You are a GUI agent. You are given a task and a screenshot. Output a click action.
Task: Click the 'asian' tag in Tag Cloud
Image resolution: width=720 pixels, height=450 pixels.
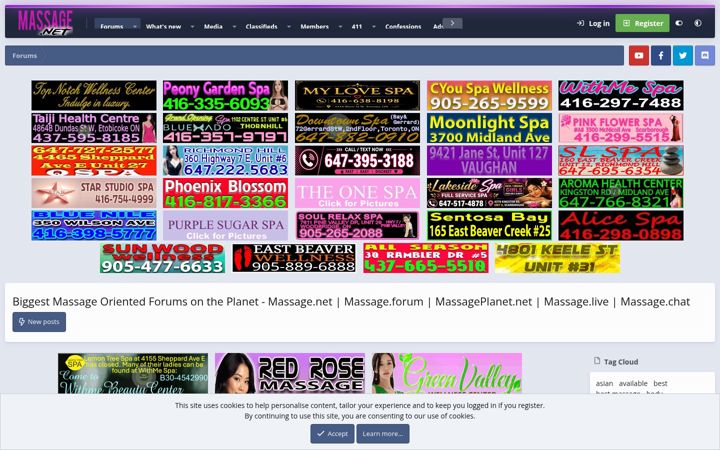[604, 383]
